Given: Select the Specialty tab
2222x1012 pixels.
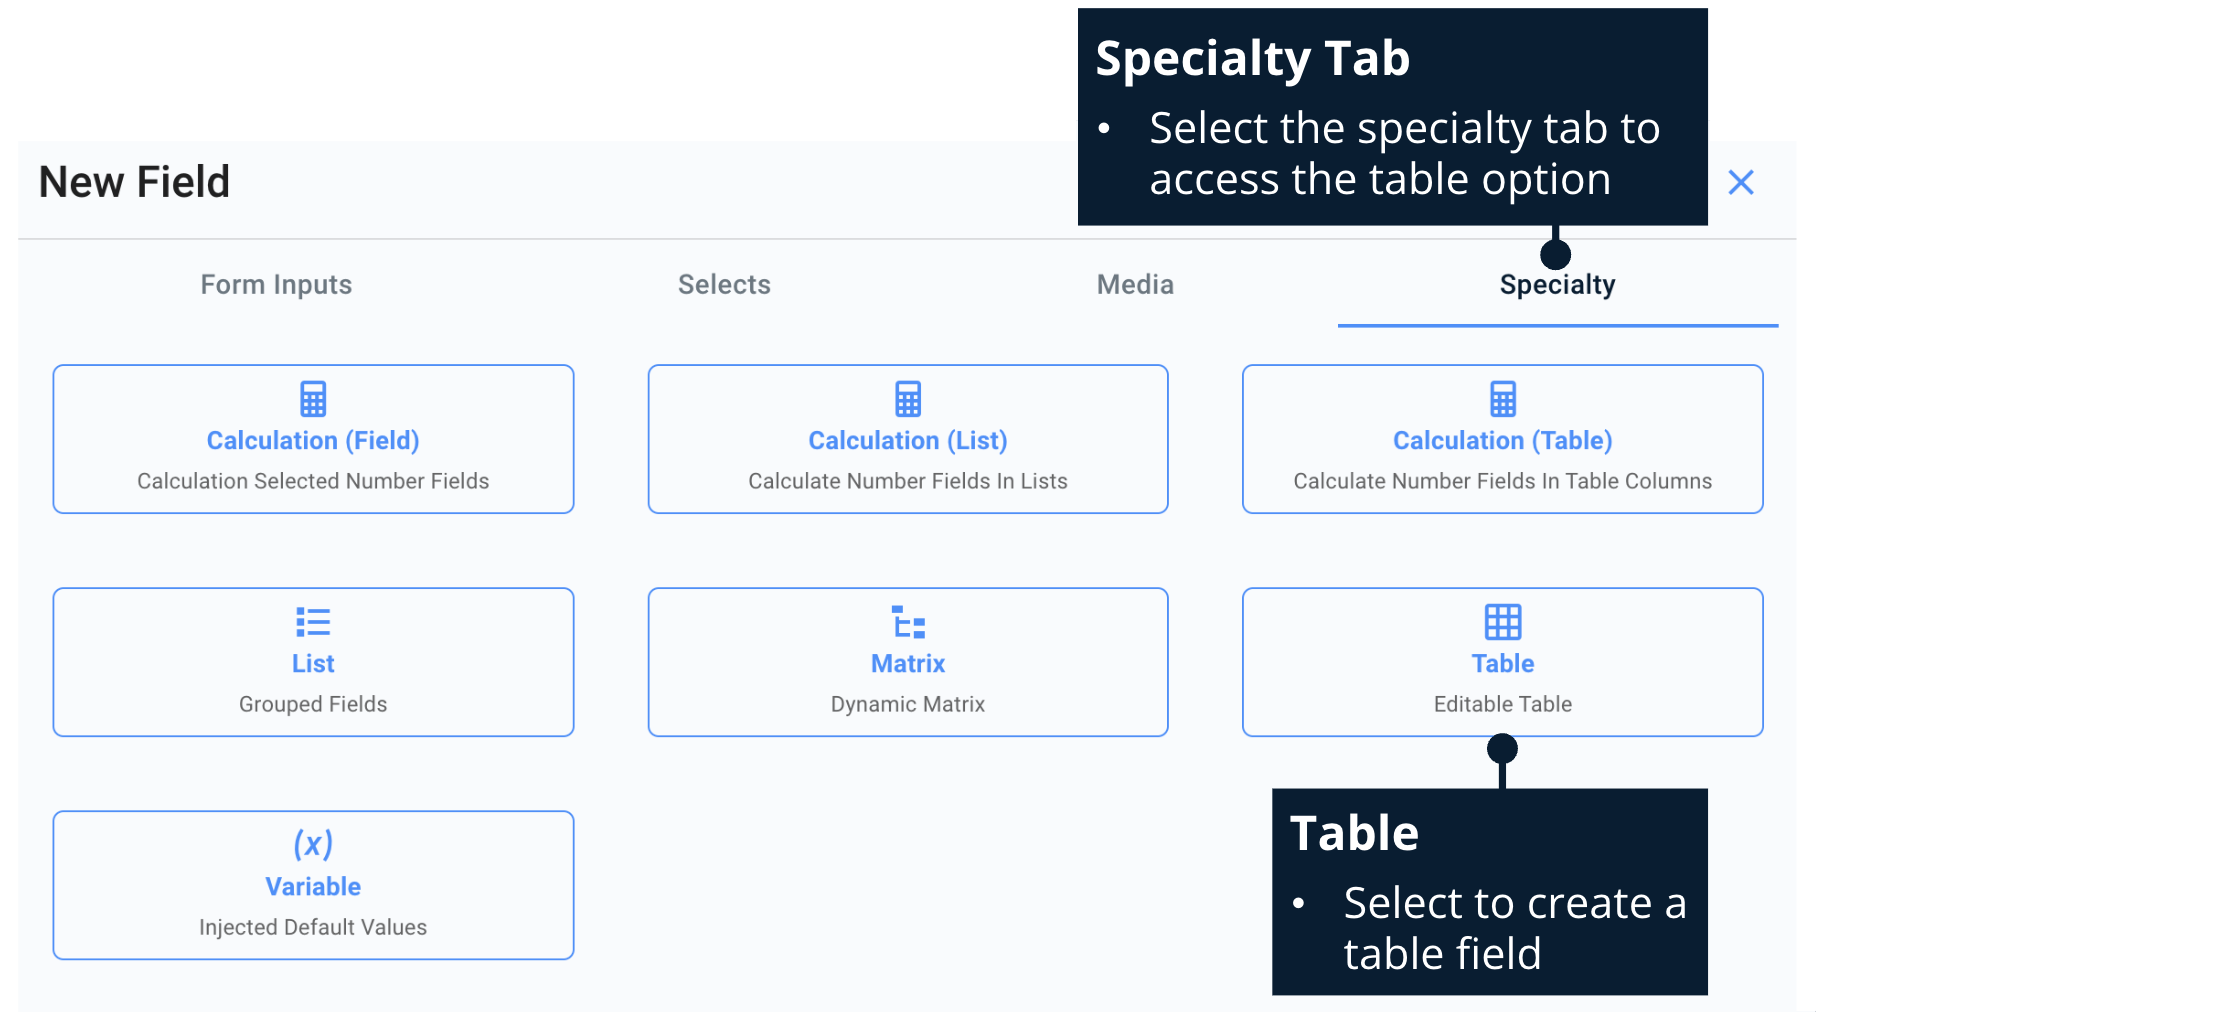Looking at the screenshot, I should point(1557,286).
